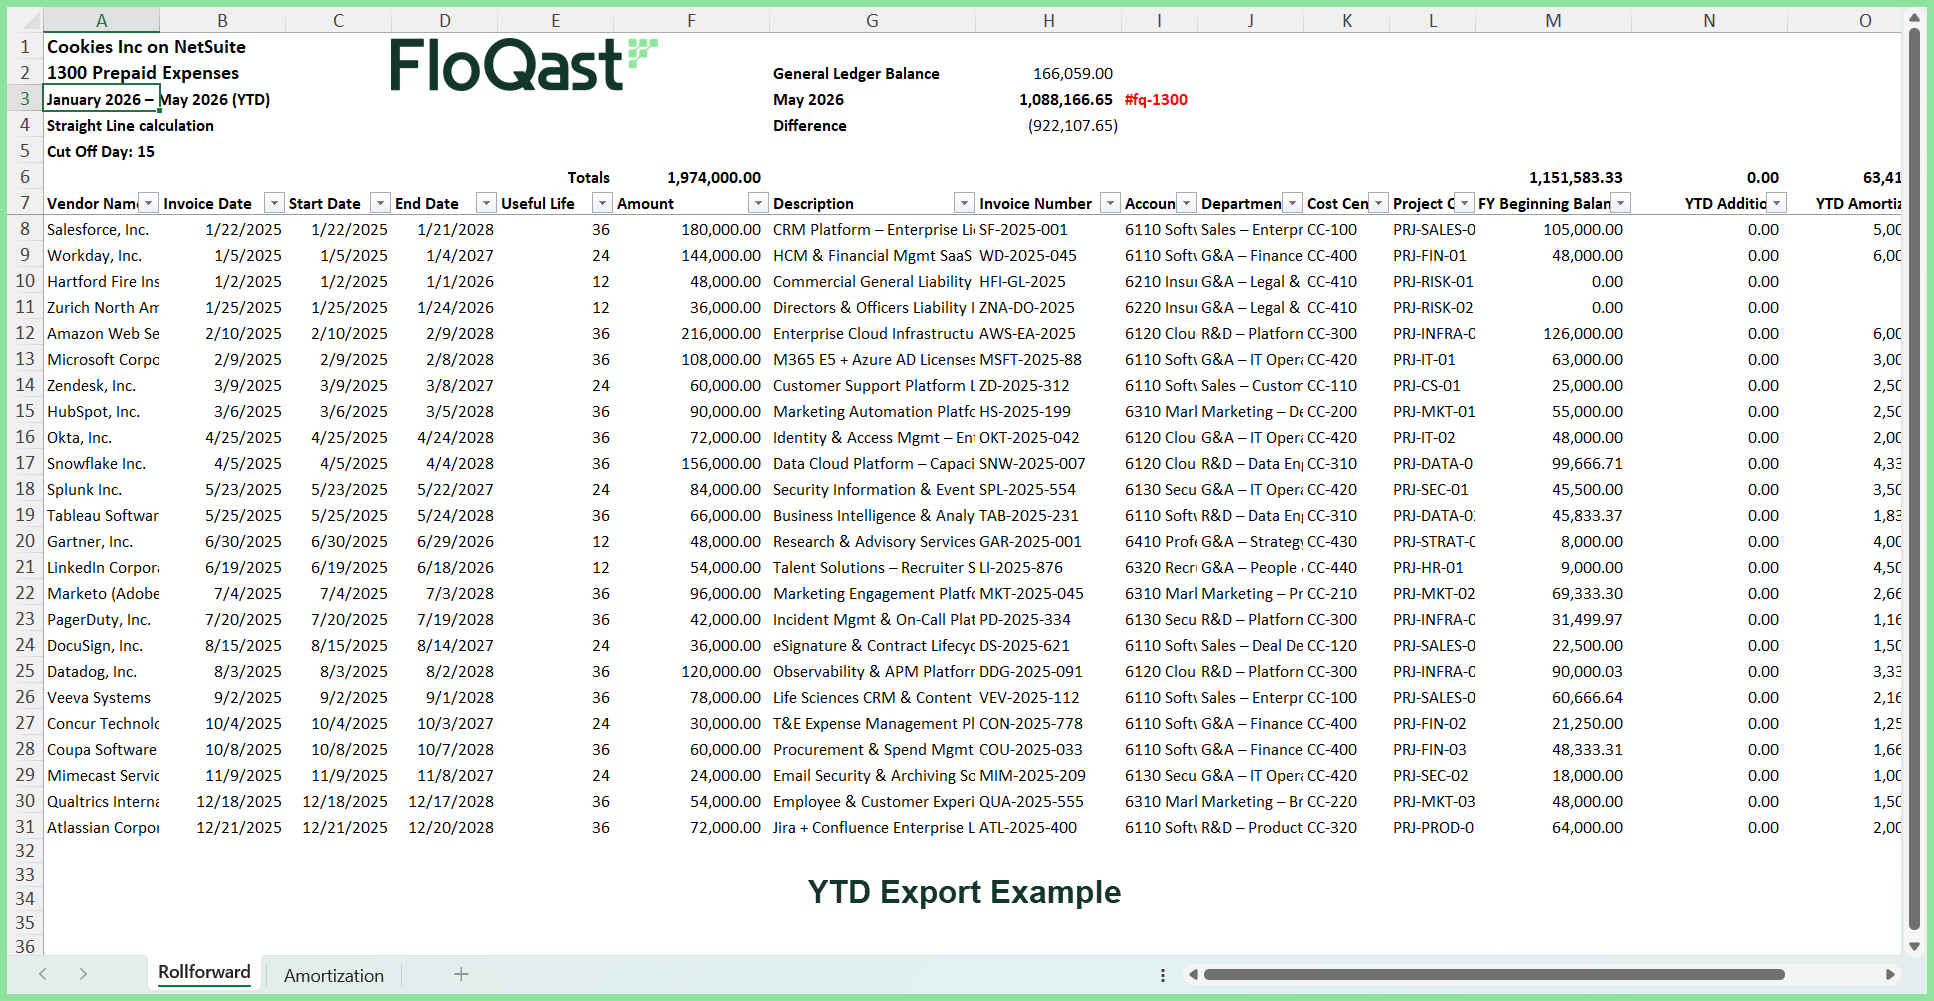1934x1001 pixels.
Task: Select the 'Salesforce, Inc.' vendor cell
Action: 101,229
